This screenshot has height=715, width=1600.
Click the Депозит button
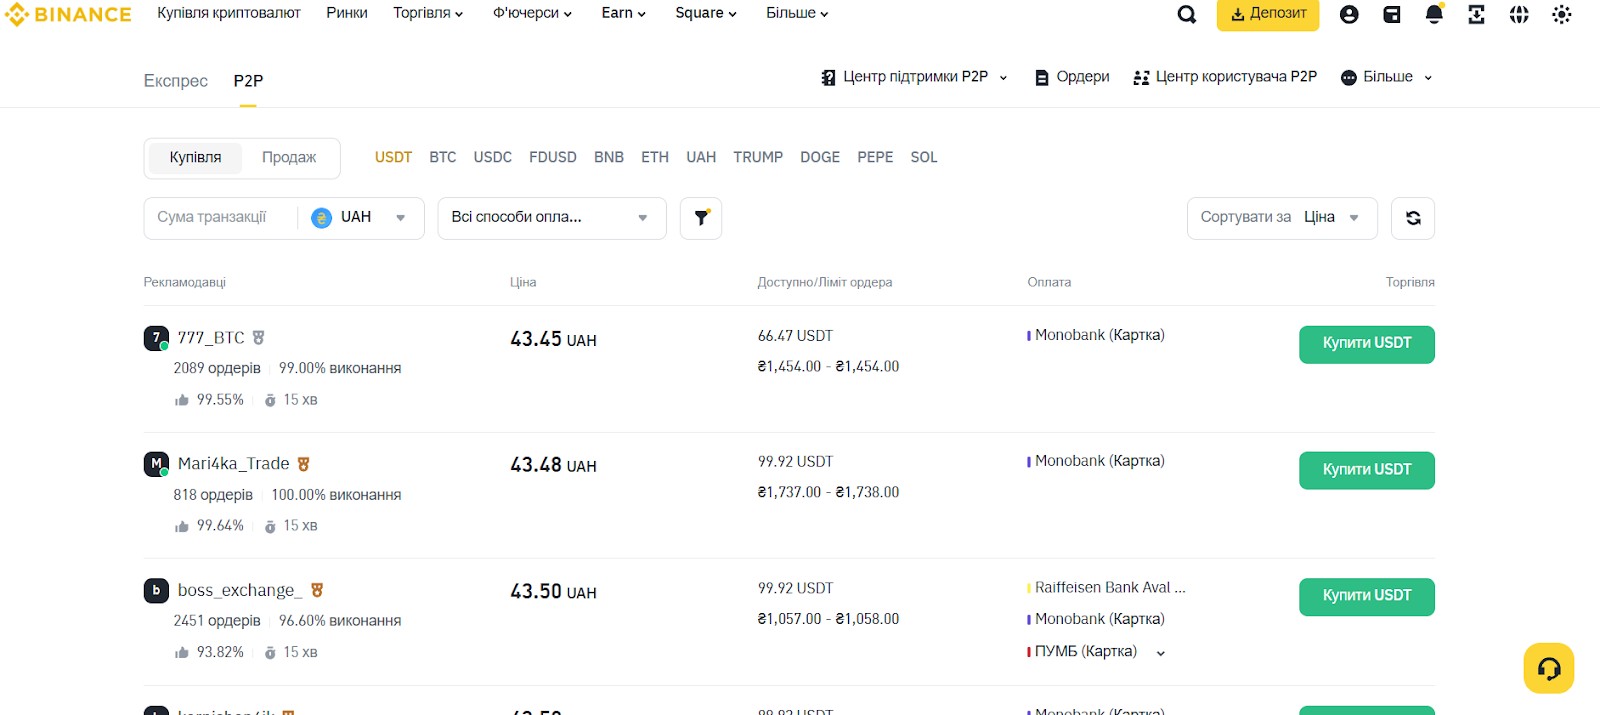pyautogui.click(x=1268, y=14)
